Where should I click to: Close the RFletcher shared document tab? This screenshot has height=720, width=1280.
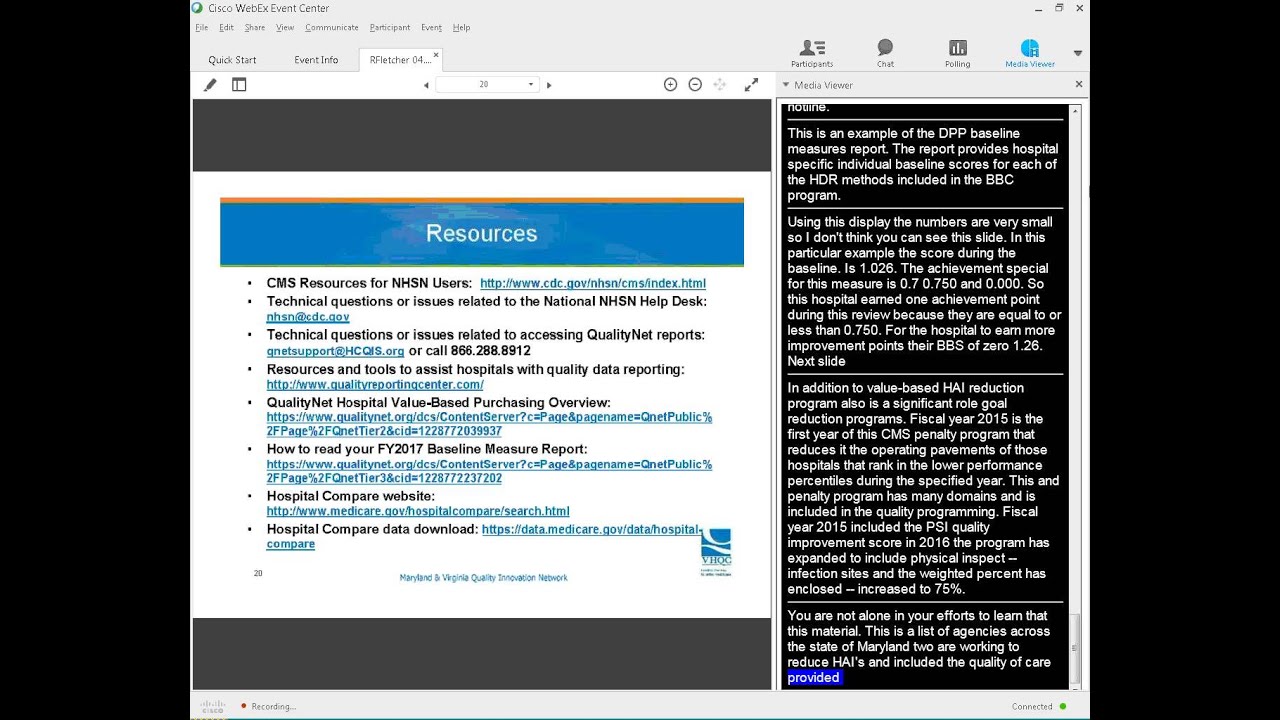[x=436, y=56]
